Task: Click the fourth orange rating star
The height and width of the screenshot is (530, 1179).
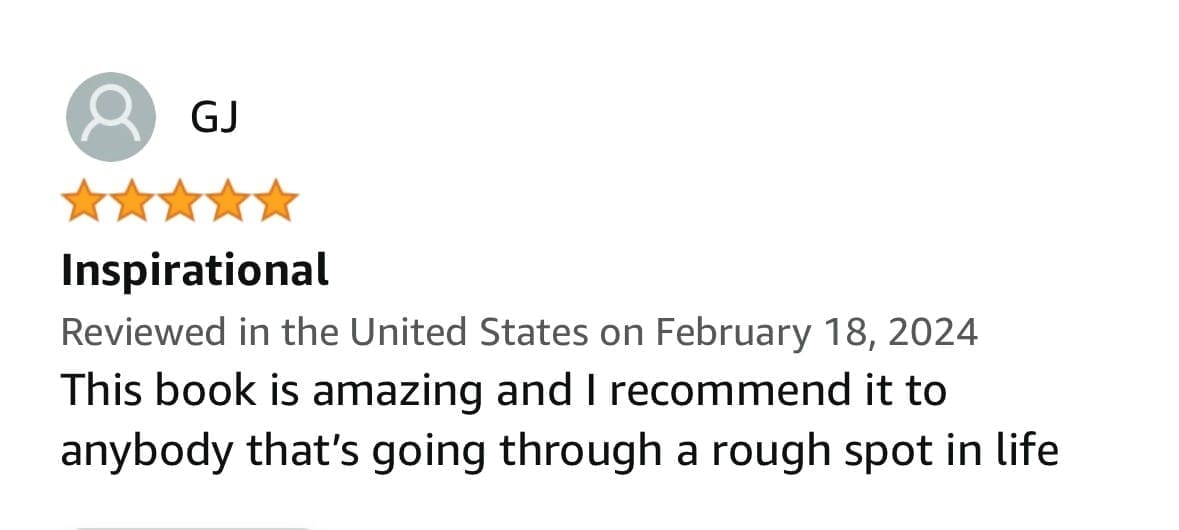Action: coord(228,200)
